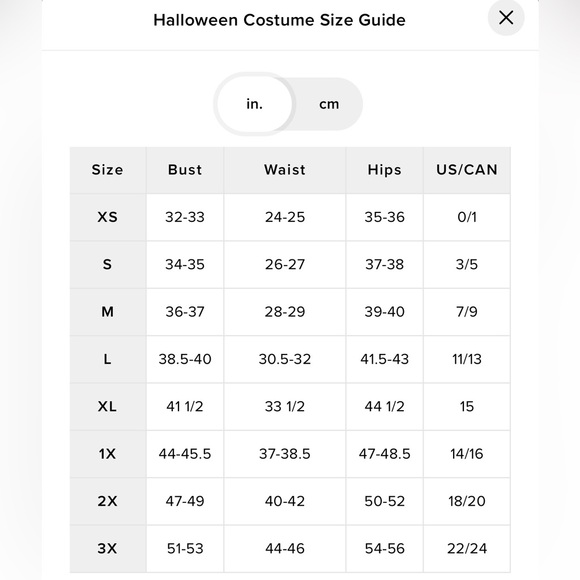Select the 3X size row label
The image size is (580, 580).
(108, 549)
